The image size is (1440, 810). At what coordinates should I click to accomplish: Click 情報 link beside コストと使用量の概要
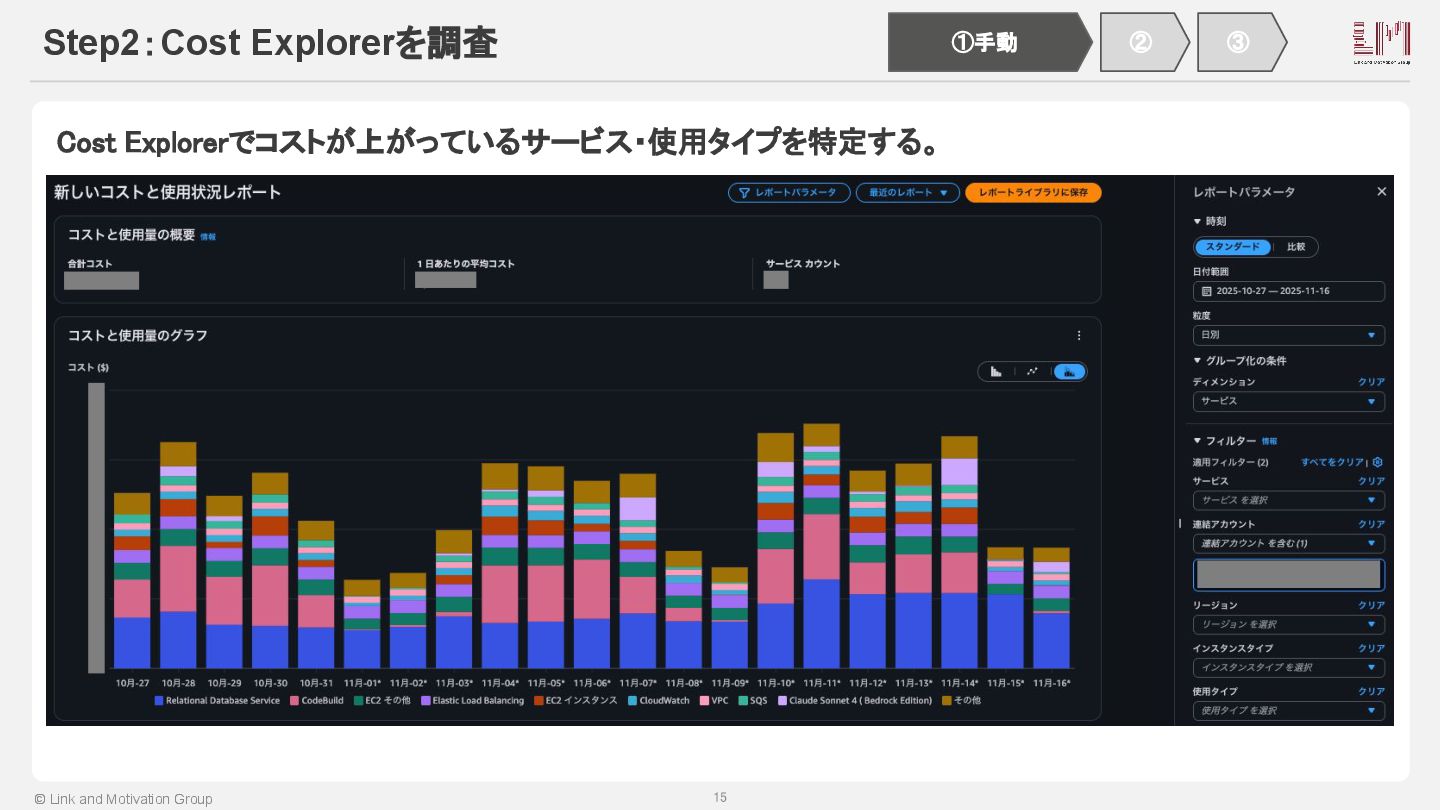pos(208,237)
